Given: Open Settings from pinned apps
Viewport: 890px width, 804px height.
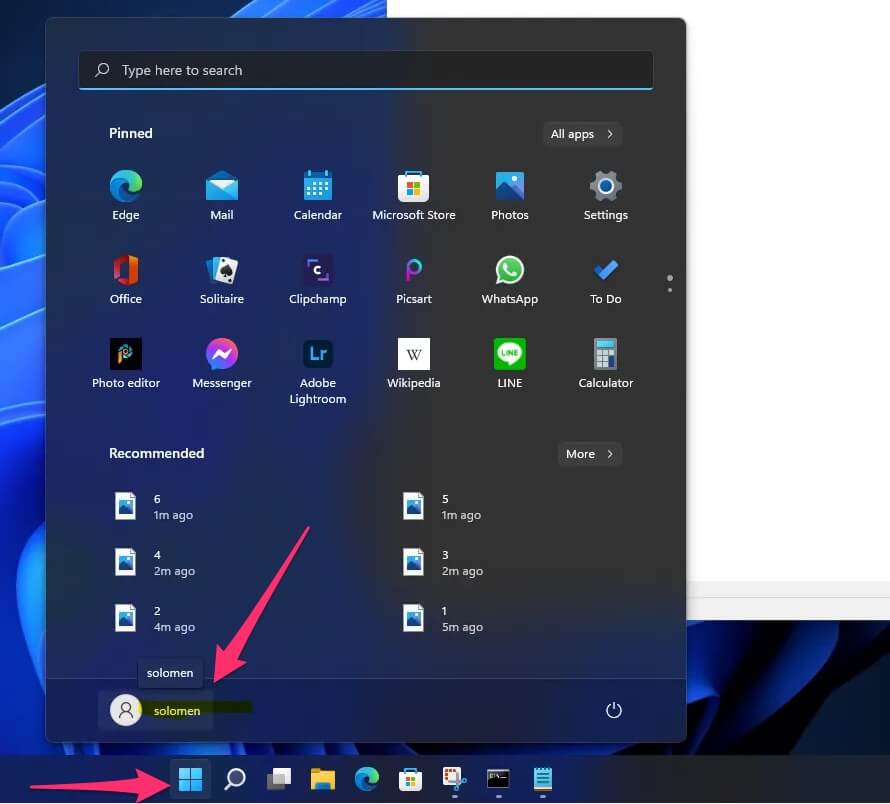Looking at the screenshot, I should (x=605, y=195).
